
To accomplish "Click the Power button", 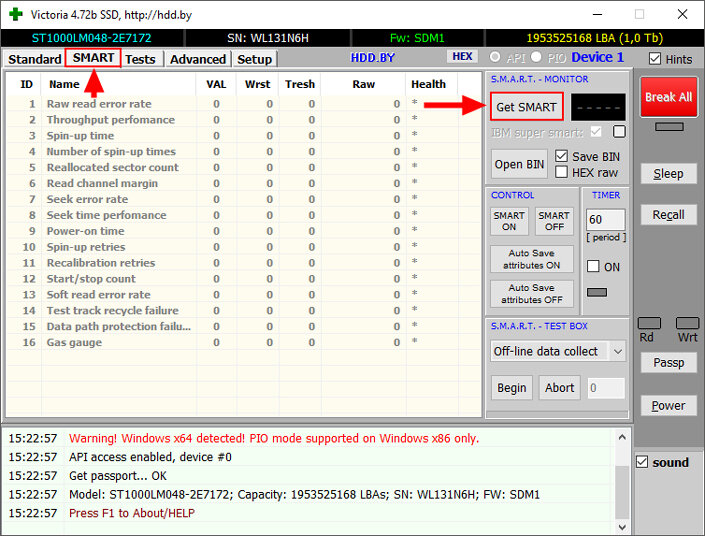I will (x=669, y=406).
